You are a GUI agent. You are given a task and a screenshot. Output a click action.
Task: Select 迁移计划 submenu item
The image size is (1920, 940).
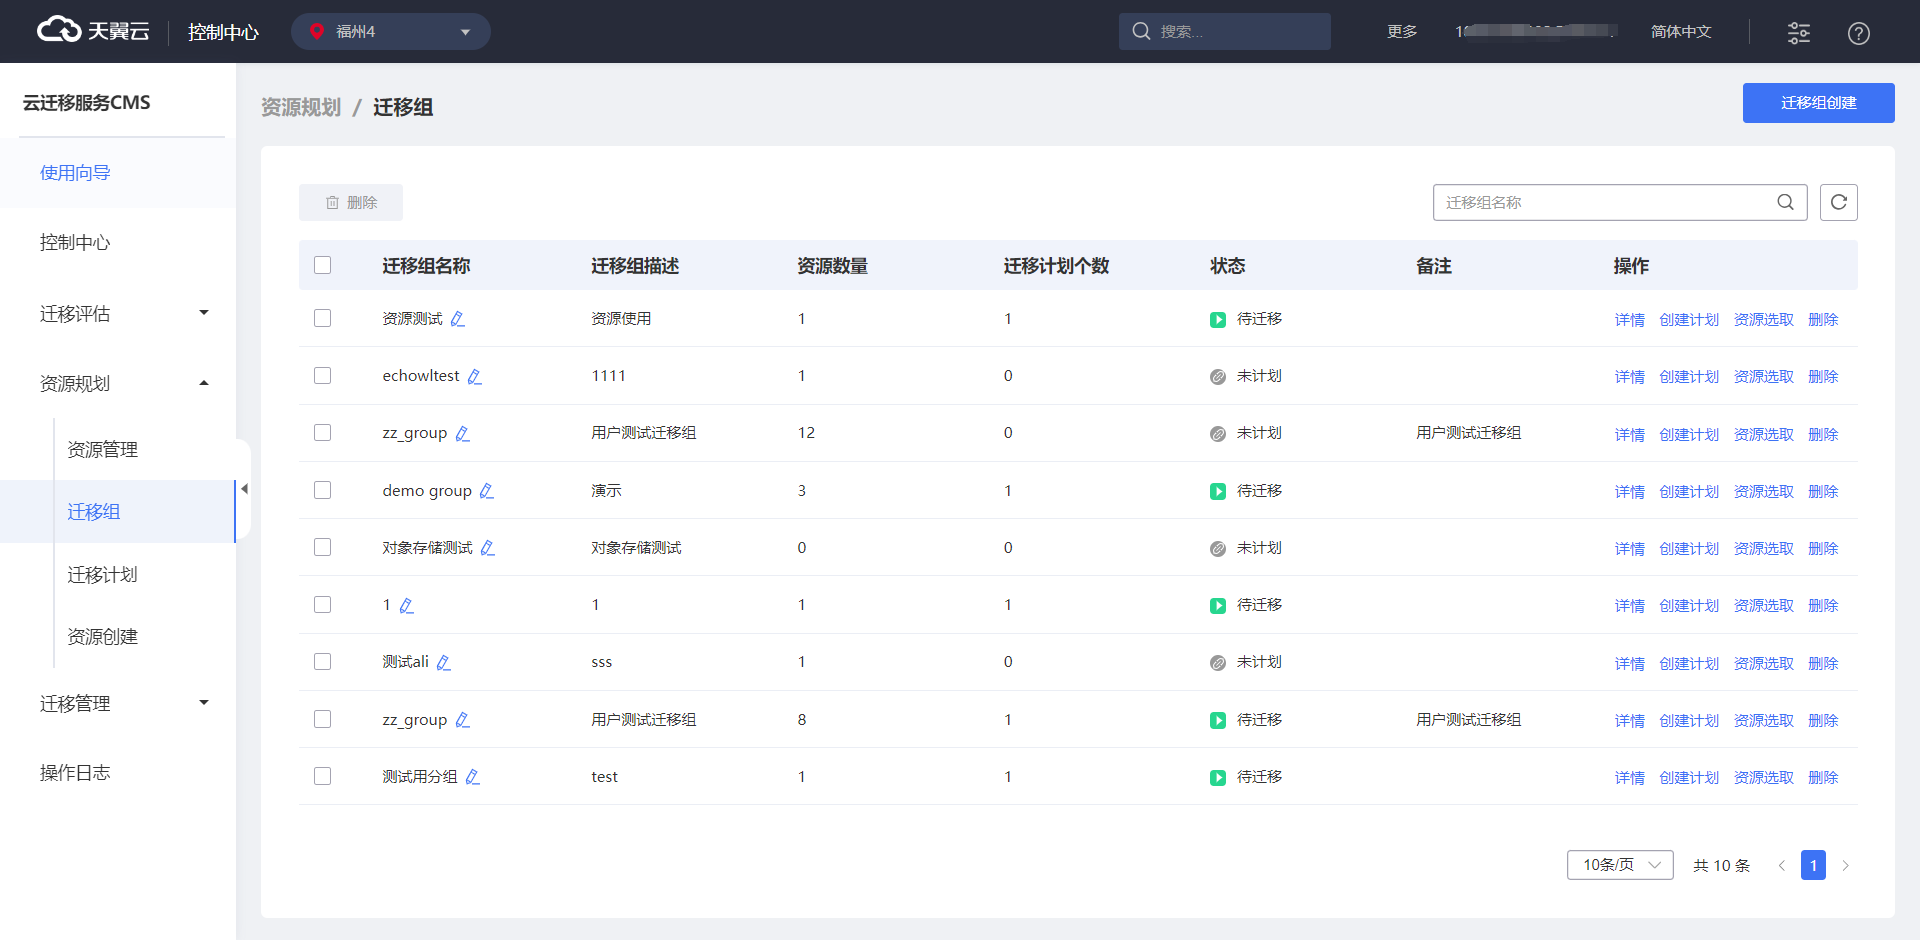click(x=103, y=575)
